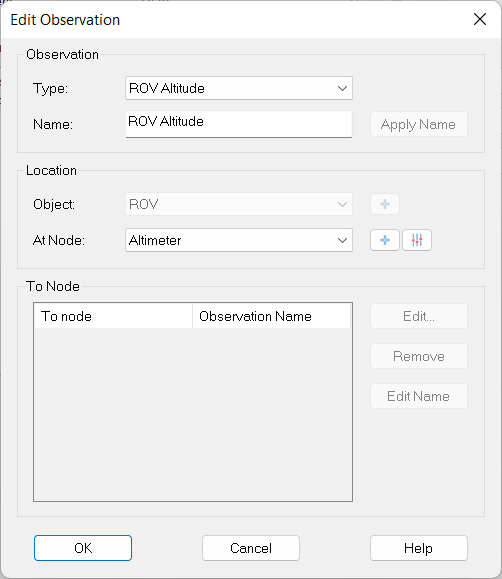Click the To node column header
This screenshot has height=579, width=502.
[x=113, y=316]
